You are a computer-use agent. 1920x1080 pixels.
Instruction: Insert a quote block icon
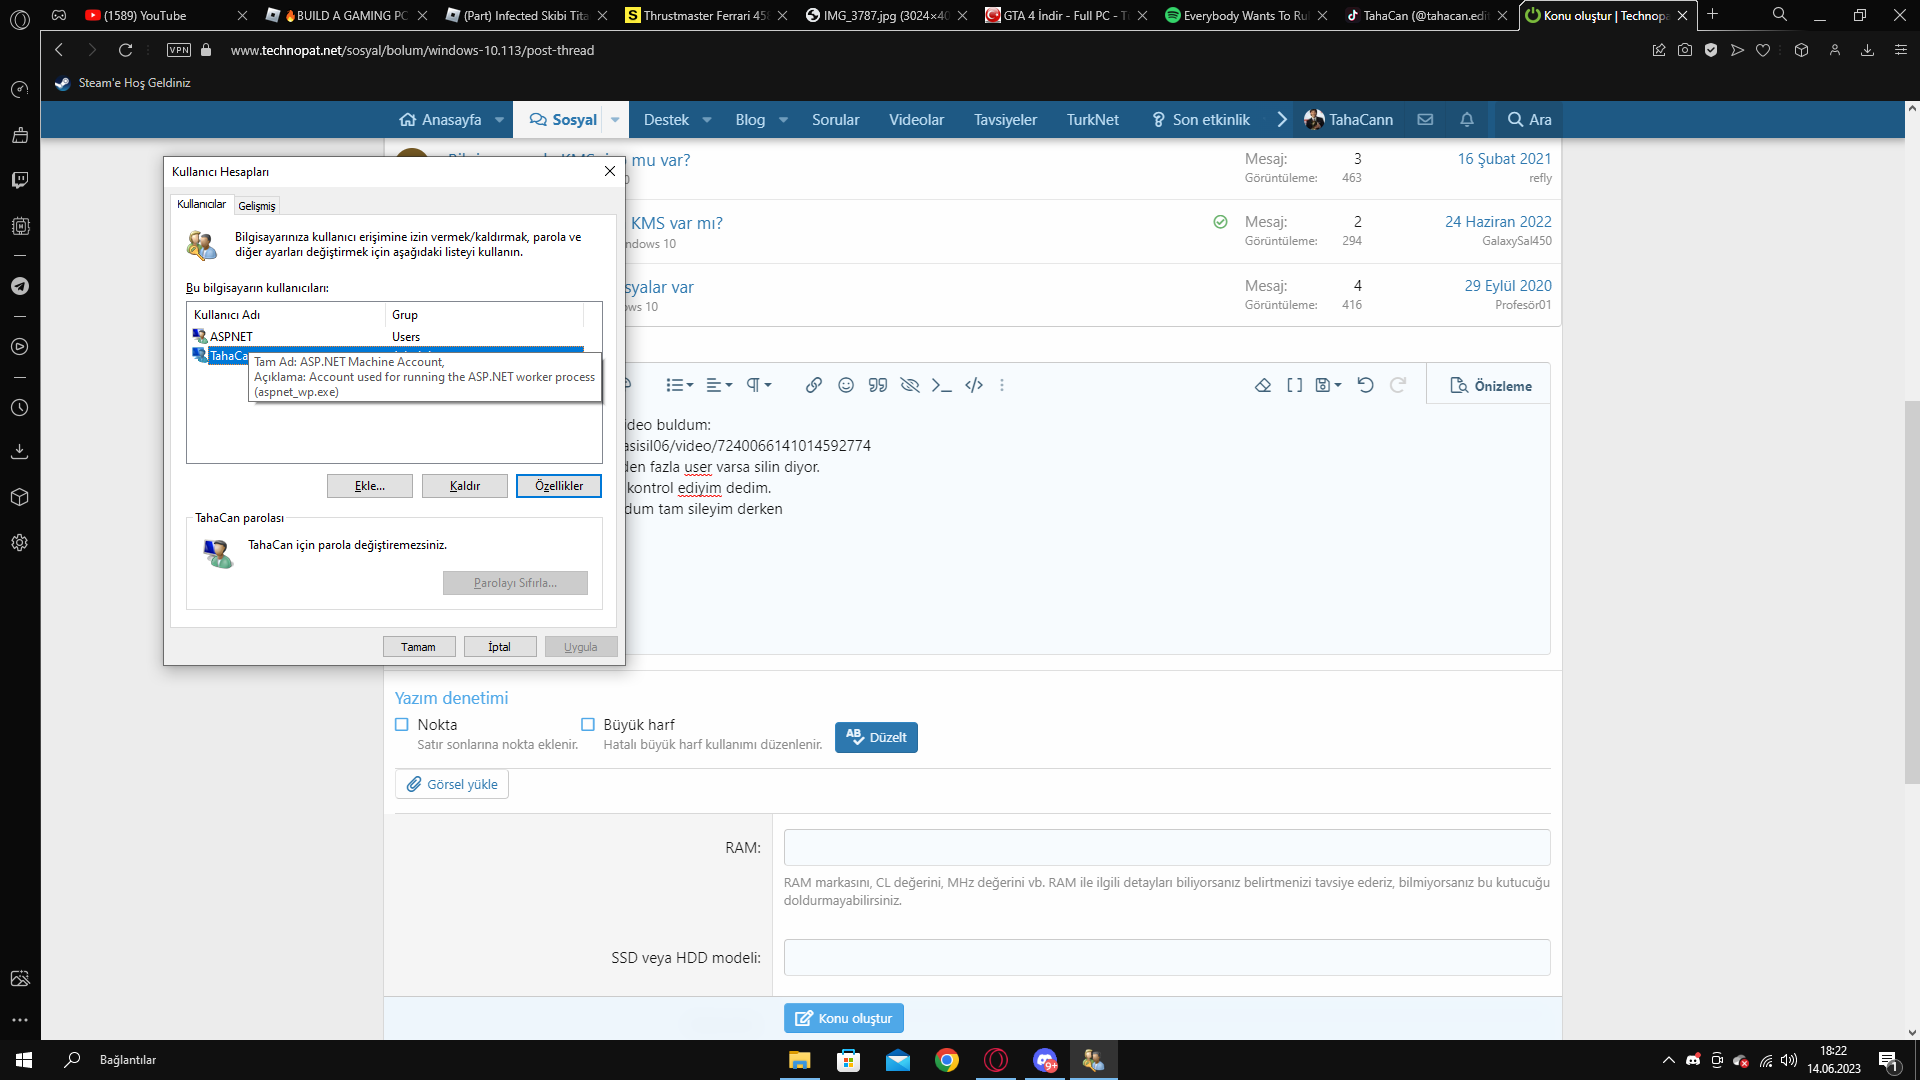pyautogui.click(x=878, y=385)
